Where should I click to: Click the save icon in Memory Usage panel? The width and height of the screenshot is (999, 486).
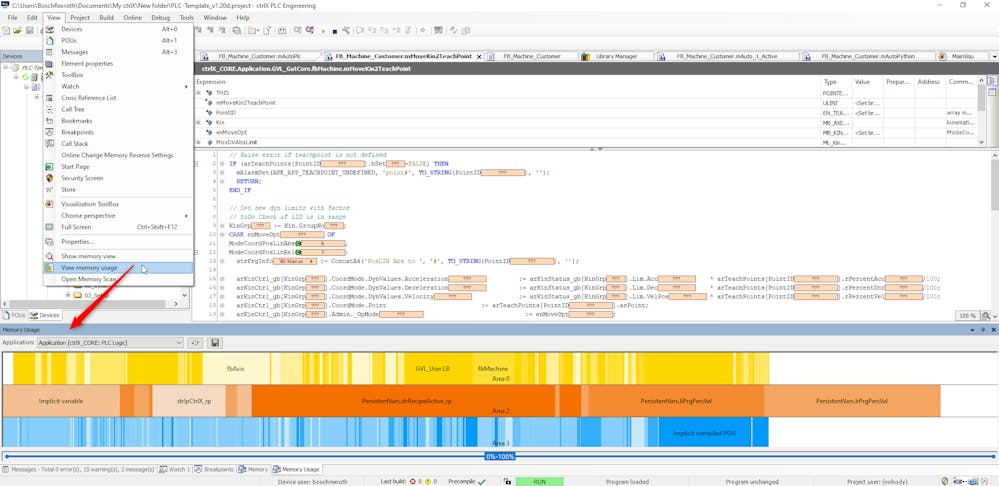coord(215,343)
